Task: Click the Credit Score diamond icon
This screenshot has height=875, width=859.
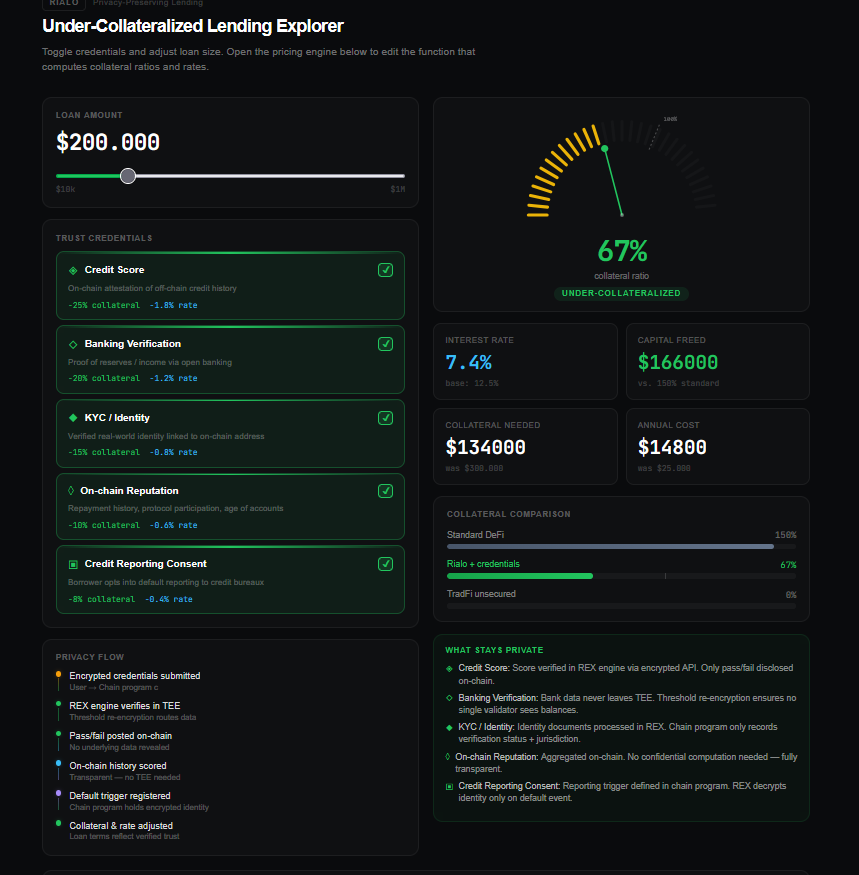Action: pyautogui.click(x=73, y=270)
